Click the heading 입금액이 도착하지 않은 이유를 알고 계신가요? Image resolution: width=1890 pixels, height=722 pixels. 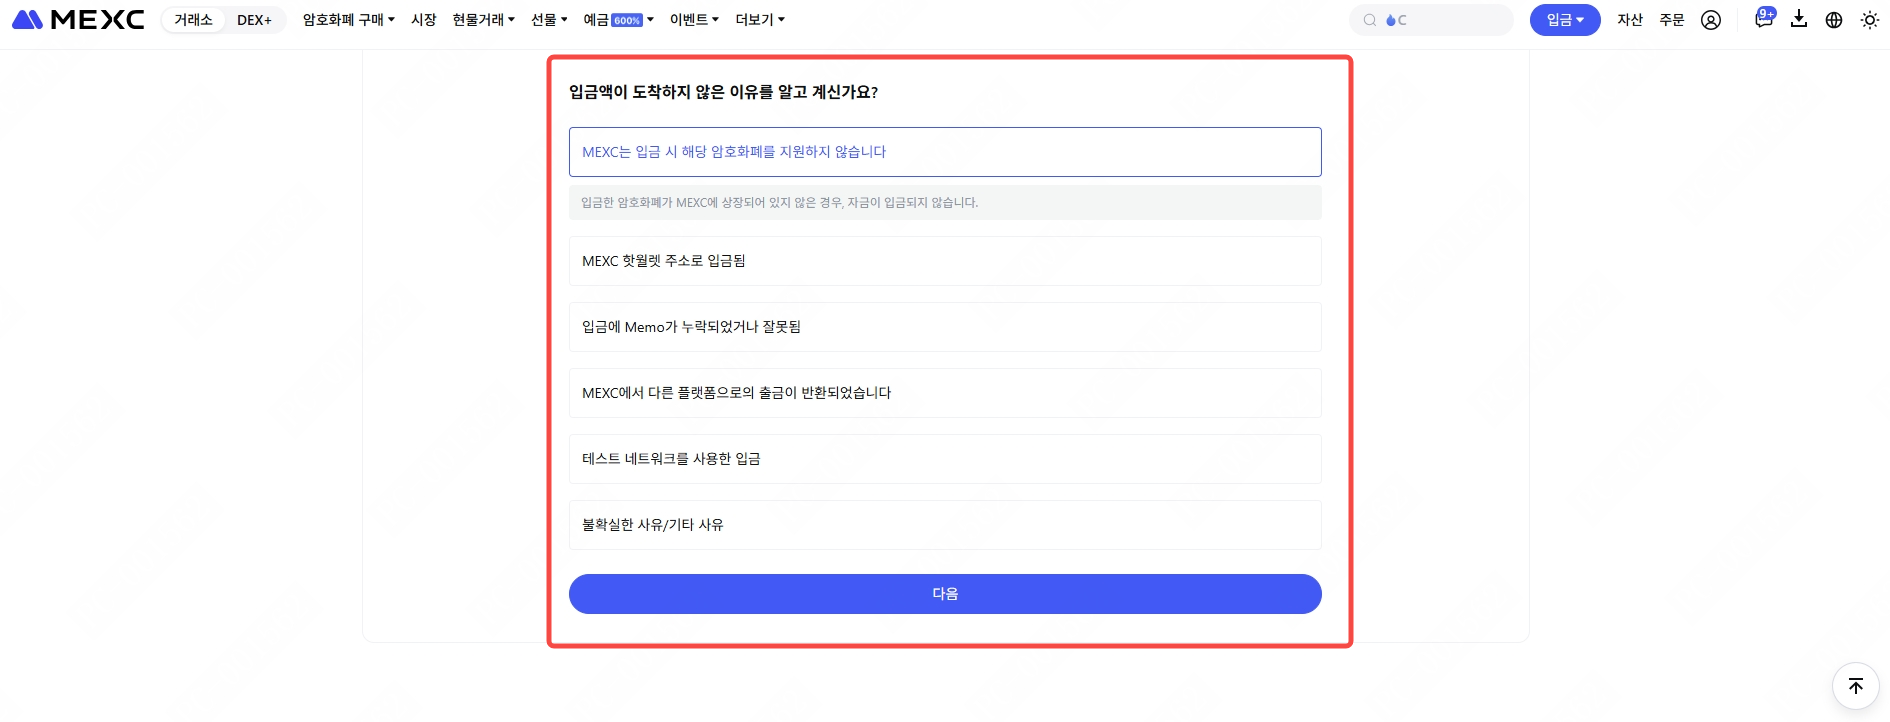point(723,92)
